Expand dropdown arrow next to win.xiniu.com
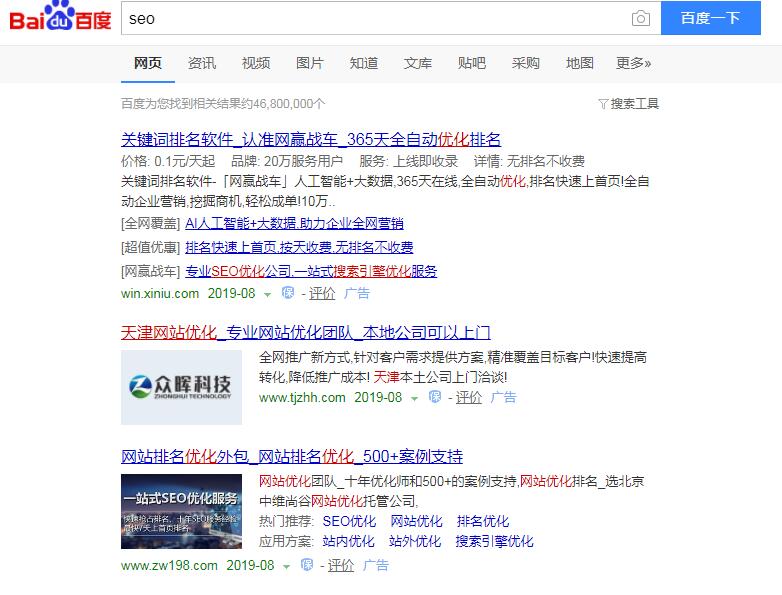The width and height of the screenshot is (782, 595). (x=267, y=294)
